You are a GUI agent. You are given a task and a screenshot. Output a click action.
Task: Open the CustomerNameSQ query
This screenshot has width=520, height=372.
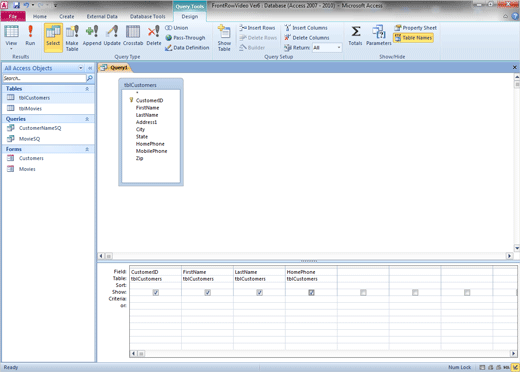click(x=48, y=128)
